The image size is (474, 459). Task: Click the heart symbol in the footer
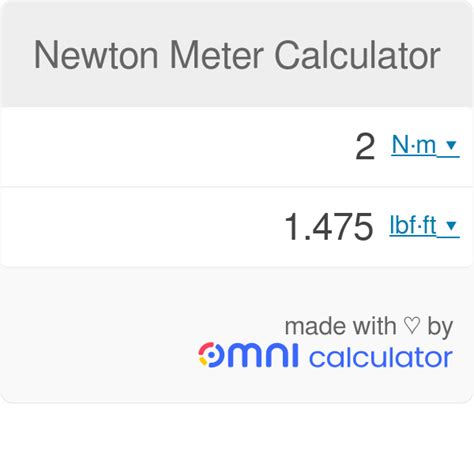(x=412, y=325)
